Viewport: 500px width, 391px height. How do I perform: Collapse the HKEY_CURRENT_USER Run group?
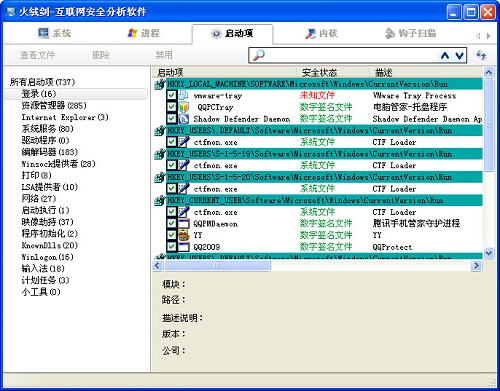click(160, 201)
